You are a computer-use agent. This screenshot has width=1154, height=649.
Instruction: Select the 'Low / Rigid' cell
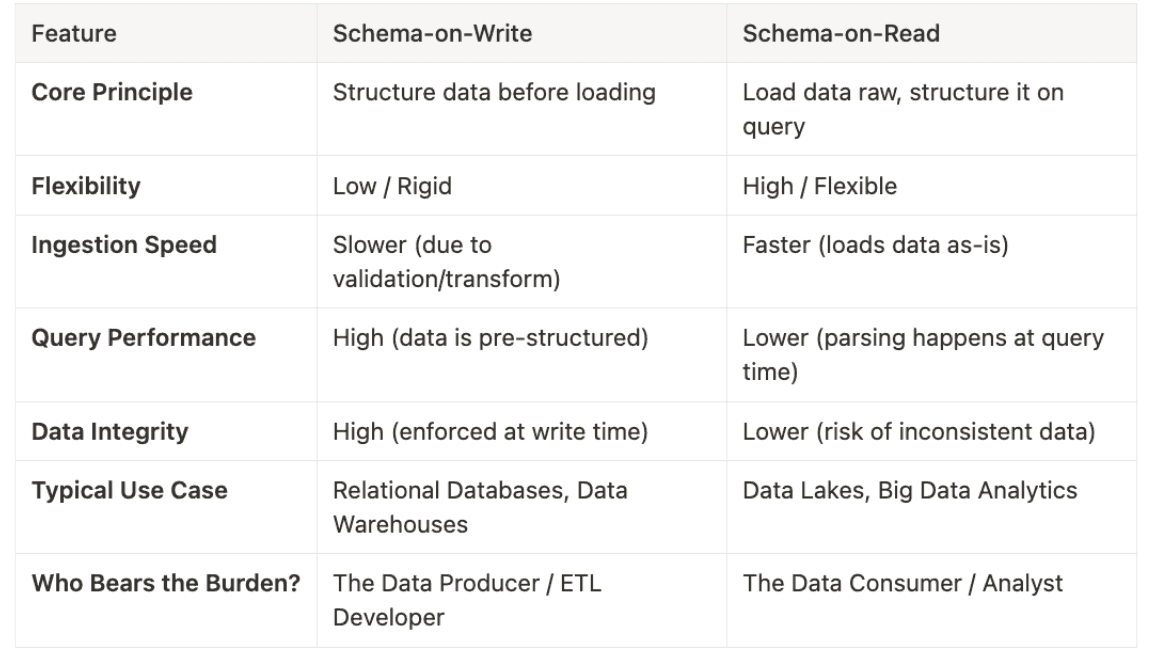[x=390, y=186]
